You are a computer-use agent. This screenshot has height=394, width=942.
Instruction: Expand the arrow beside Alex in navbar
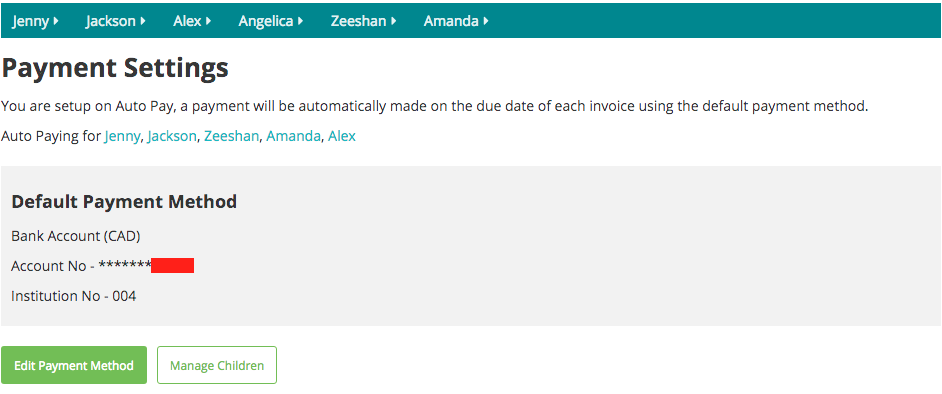pyautogui.click(x=208, y=21)
